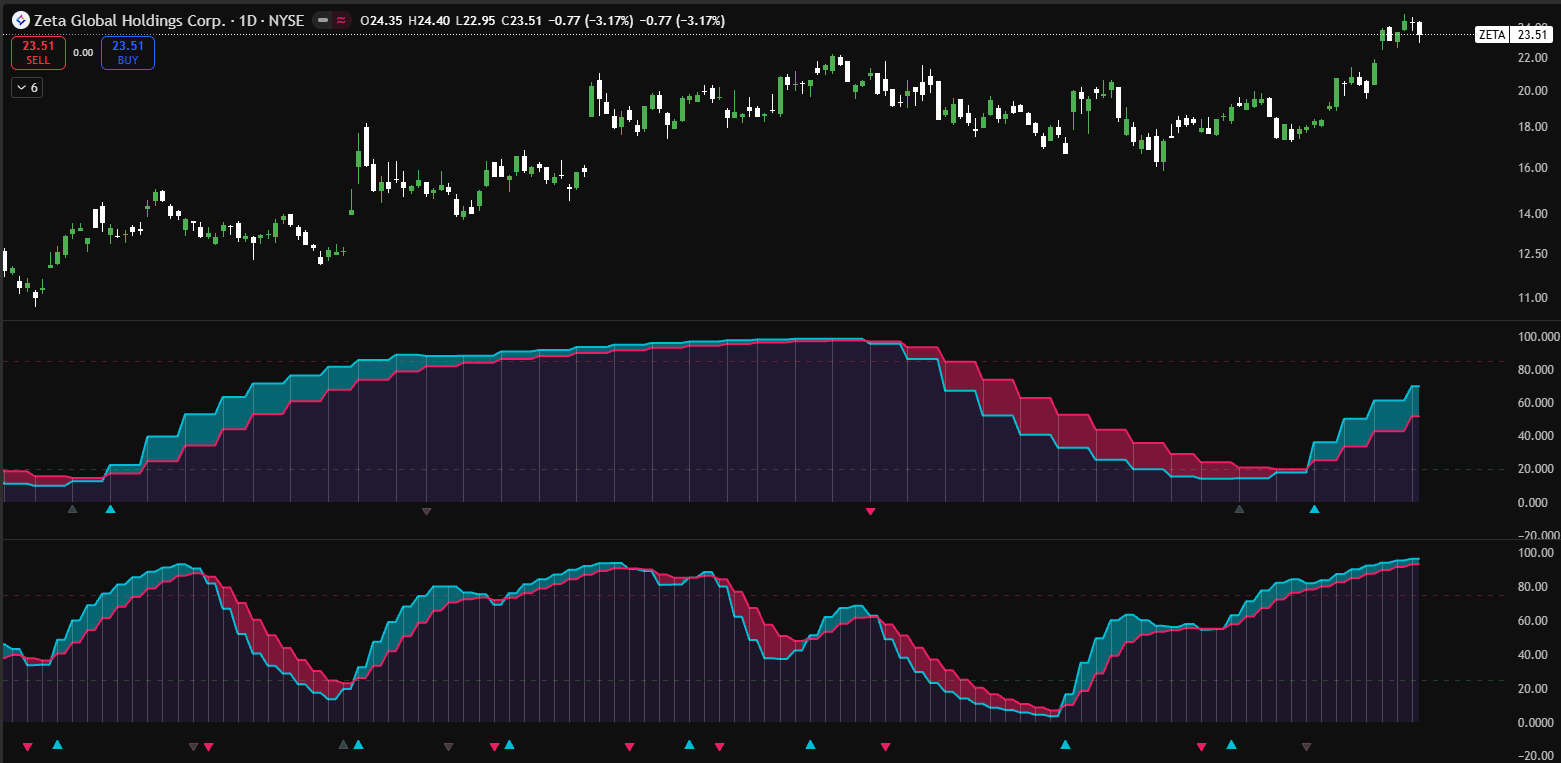
Task: Toggle the dash pill next to the symbol name
Action: (322, 18)
